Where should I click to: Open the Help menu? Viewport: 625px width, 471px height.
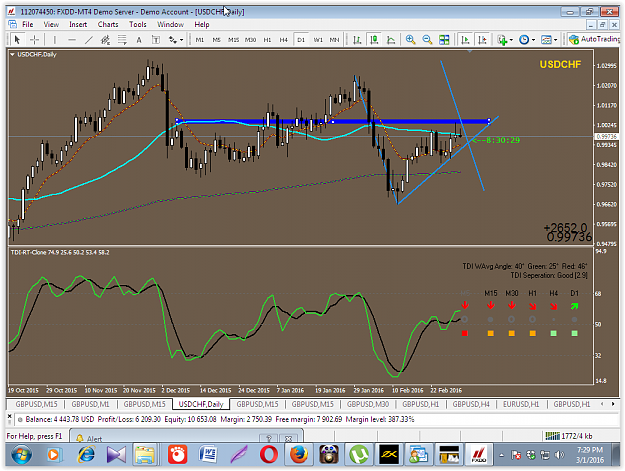(202, 24)
